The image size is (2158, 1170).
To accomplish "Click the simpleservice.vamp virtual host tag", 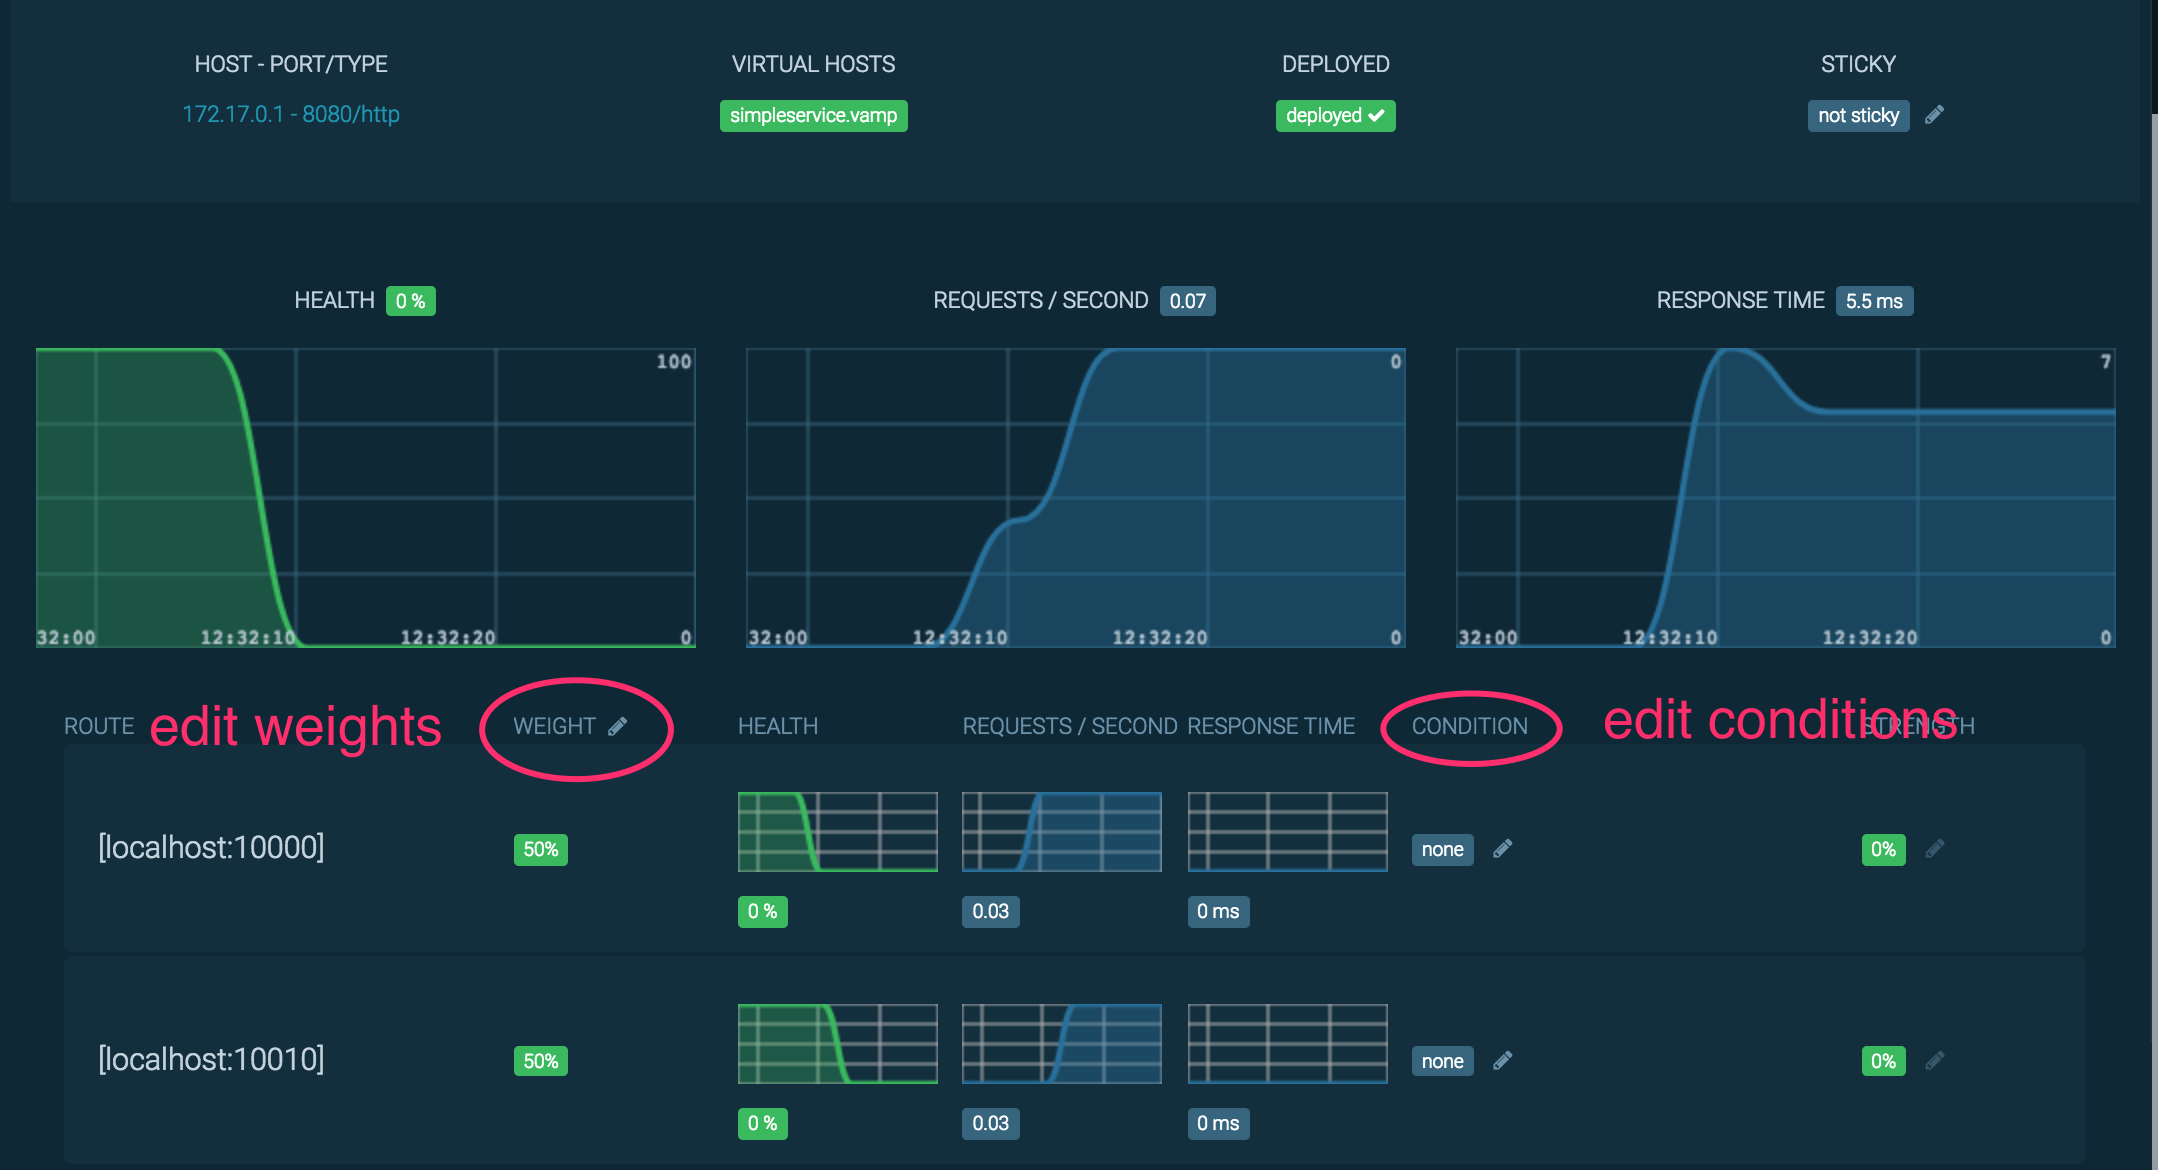I will tap(813, 116).
